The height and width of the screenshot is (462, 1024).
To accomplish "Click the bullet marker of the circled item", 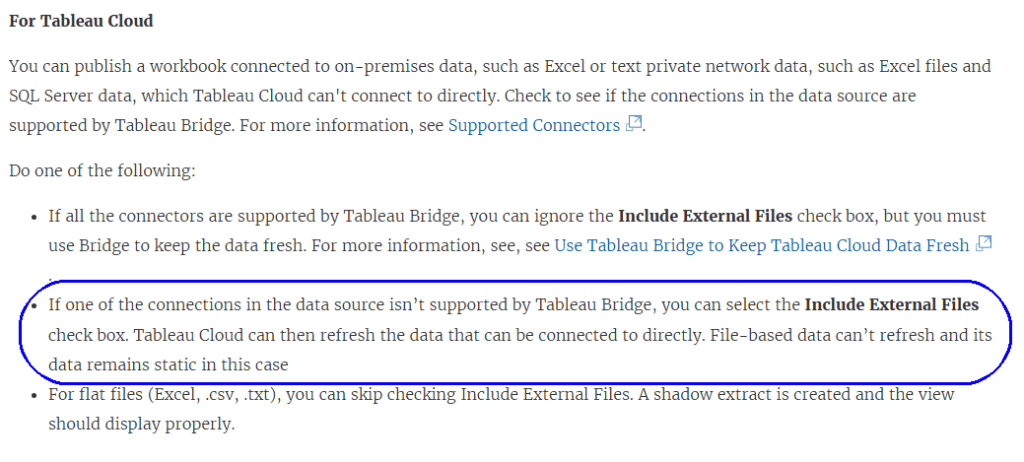I will tap(35, 305).
